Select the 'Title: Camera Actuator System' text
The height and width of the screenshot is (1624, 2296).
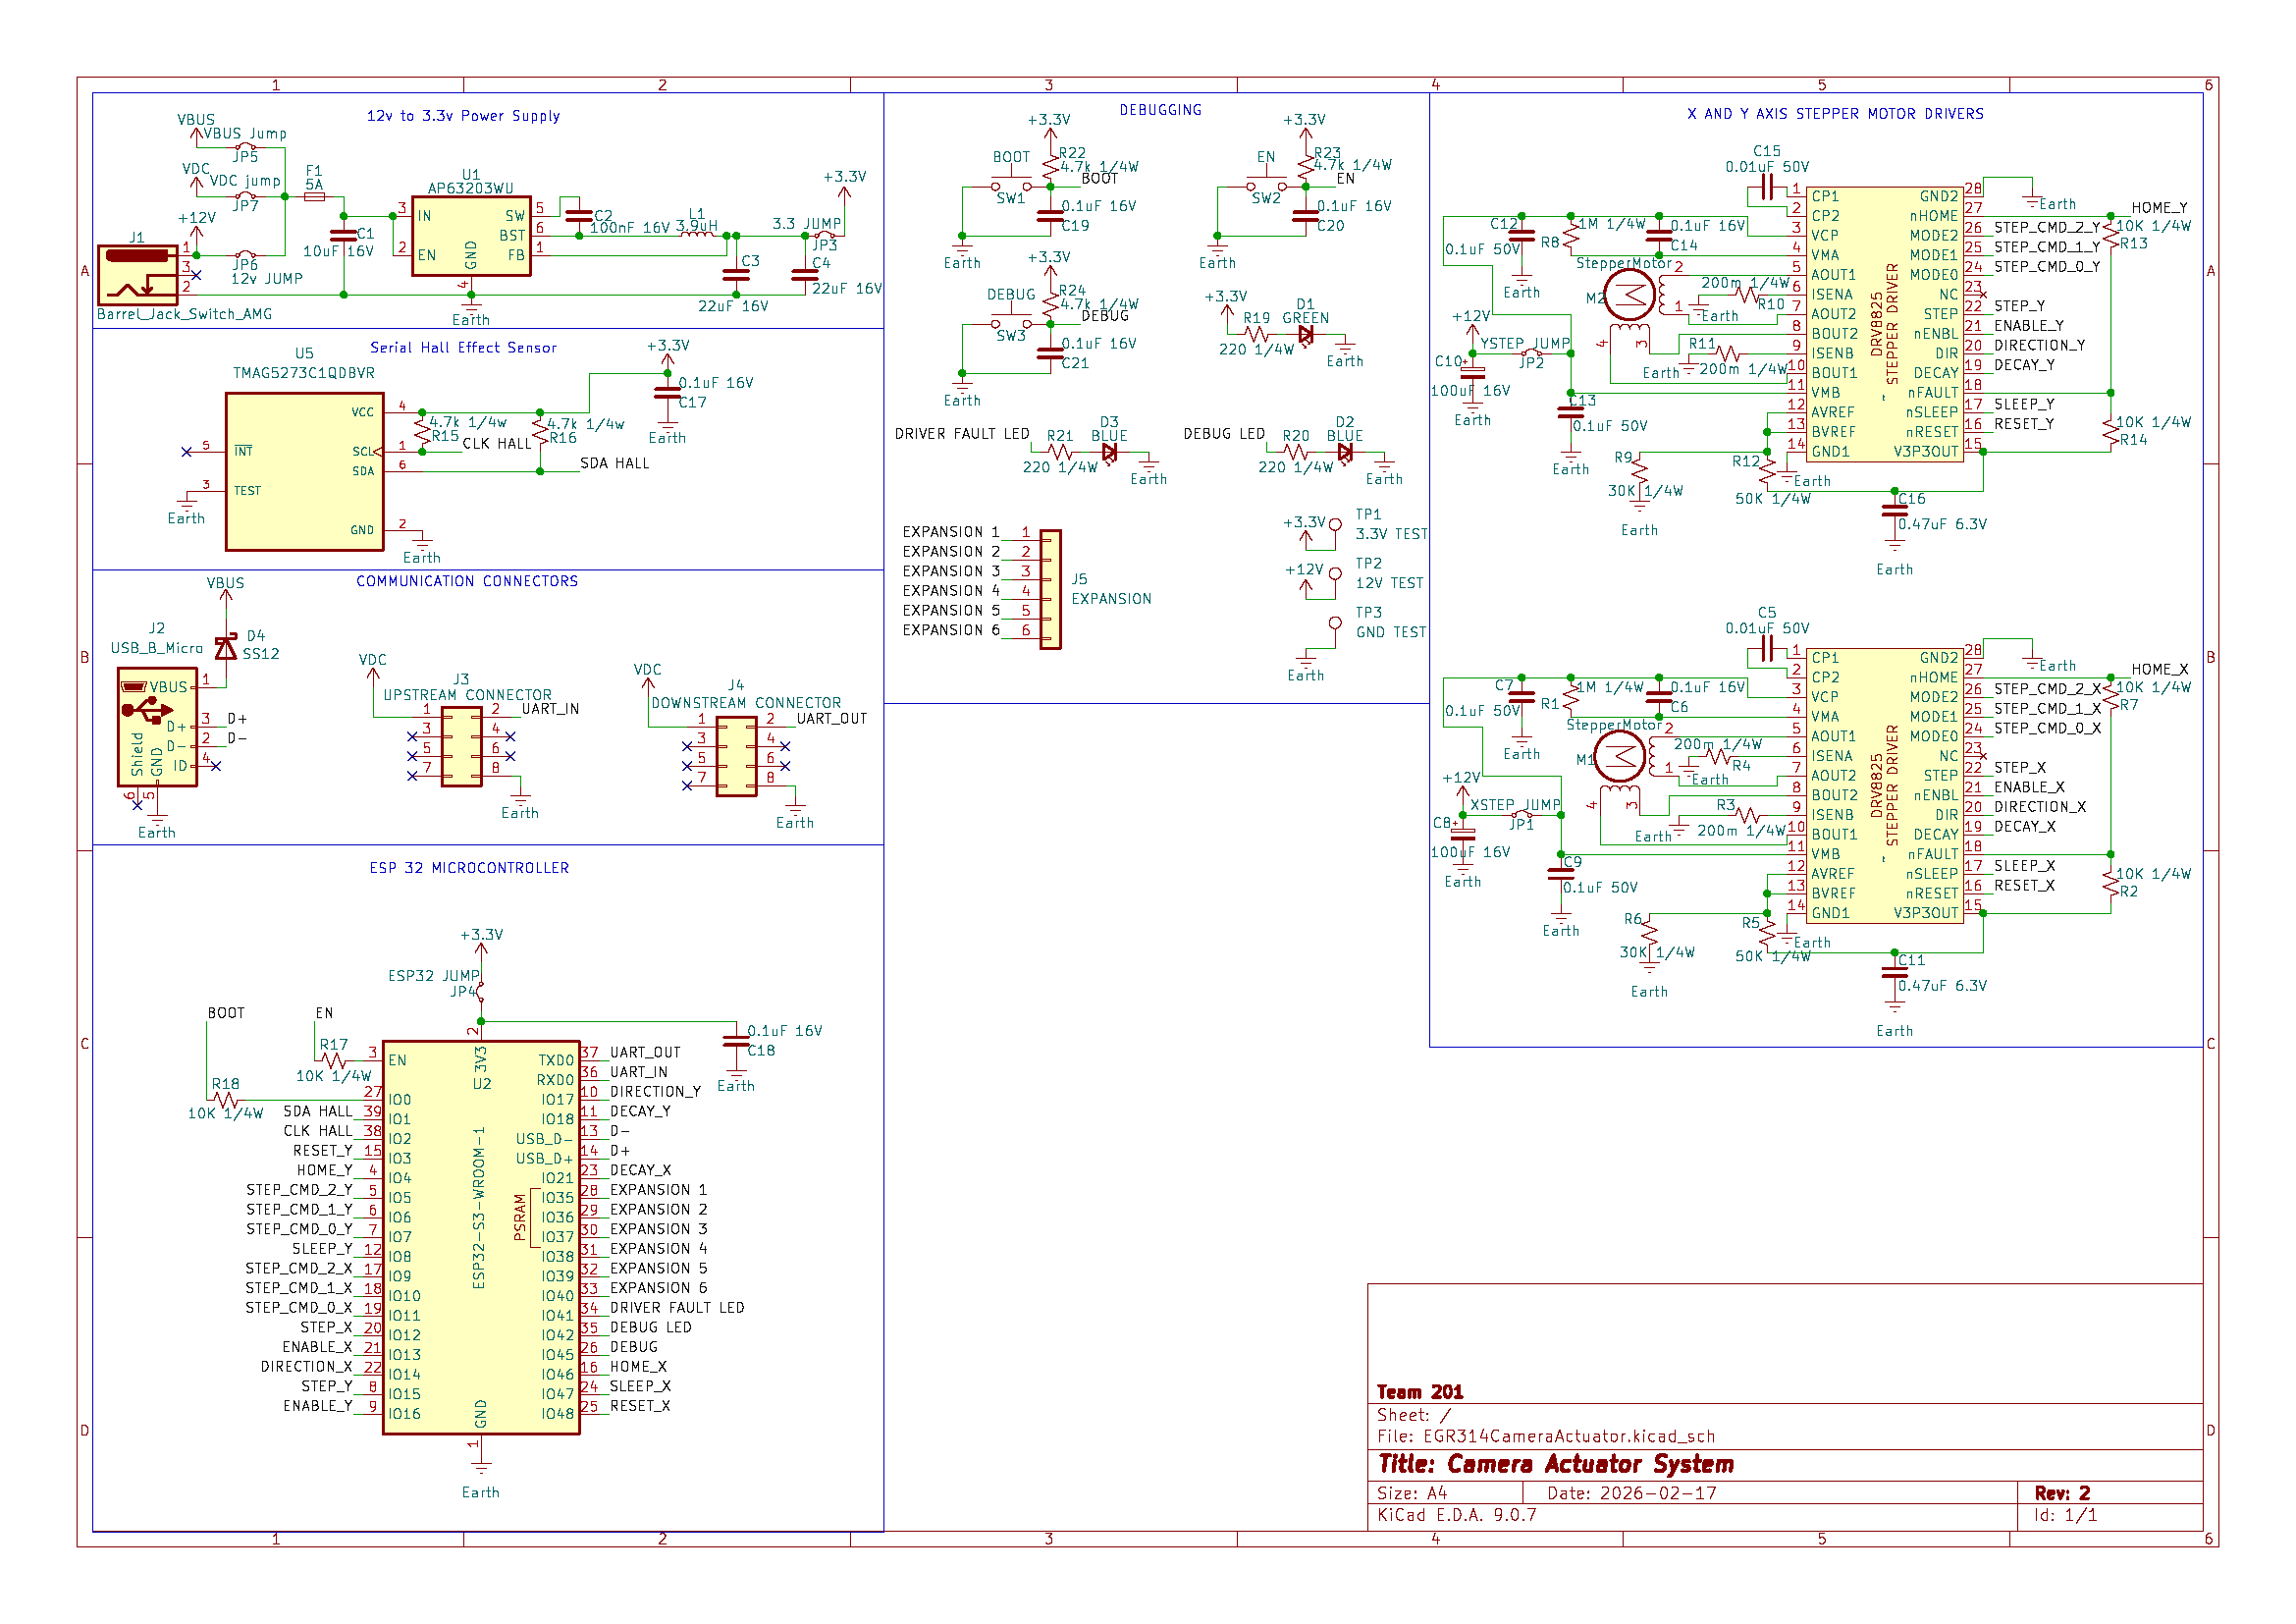pos(1556,1465)
